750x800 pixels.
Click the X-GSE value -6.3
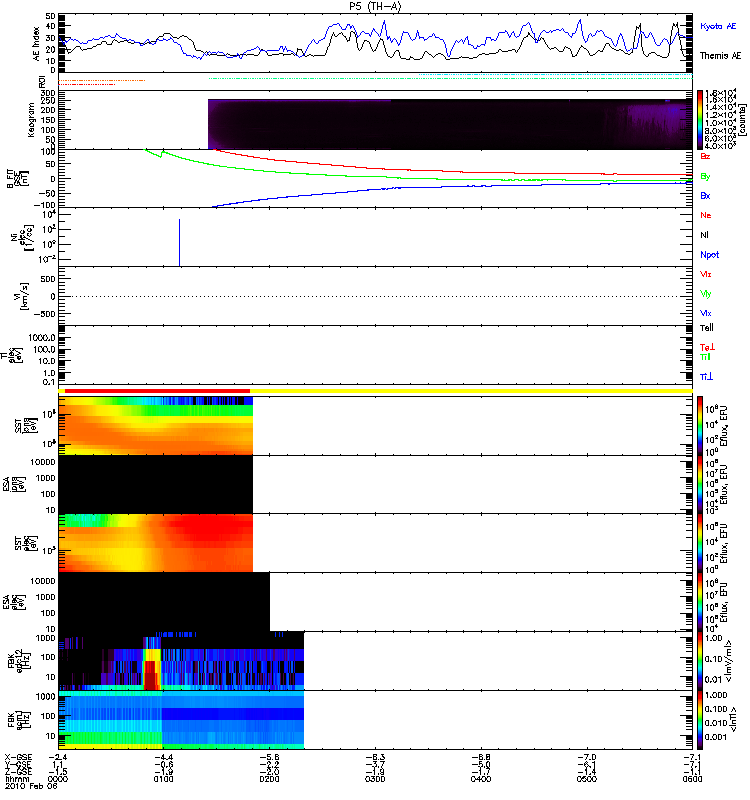point(378,757)
